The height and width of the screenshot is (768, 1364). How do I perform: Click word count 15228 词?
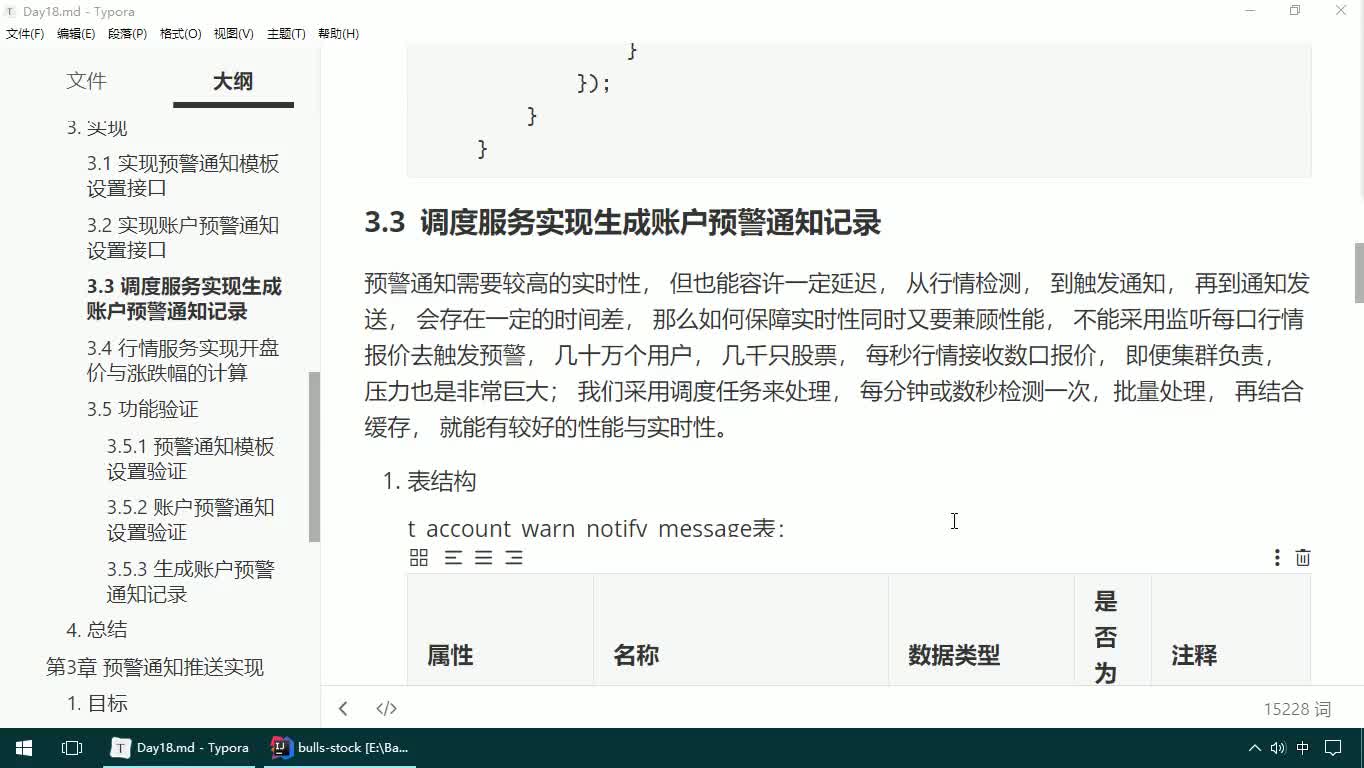[x=1297, y=709]
